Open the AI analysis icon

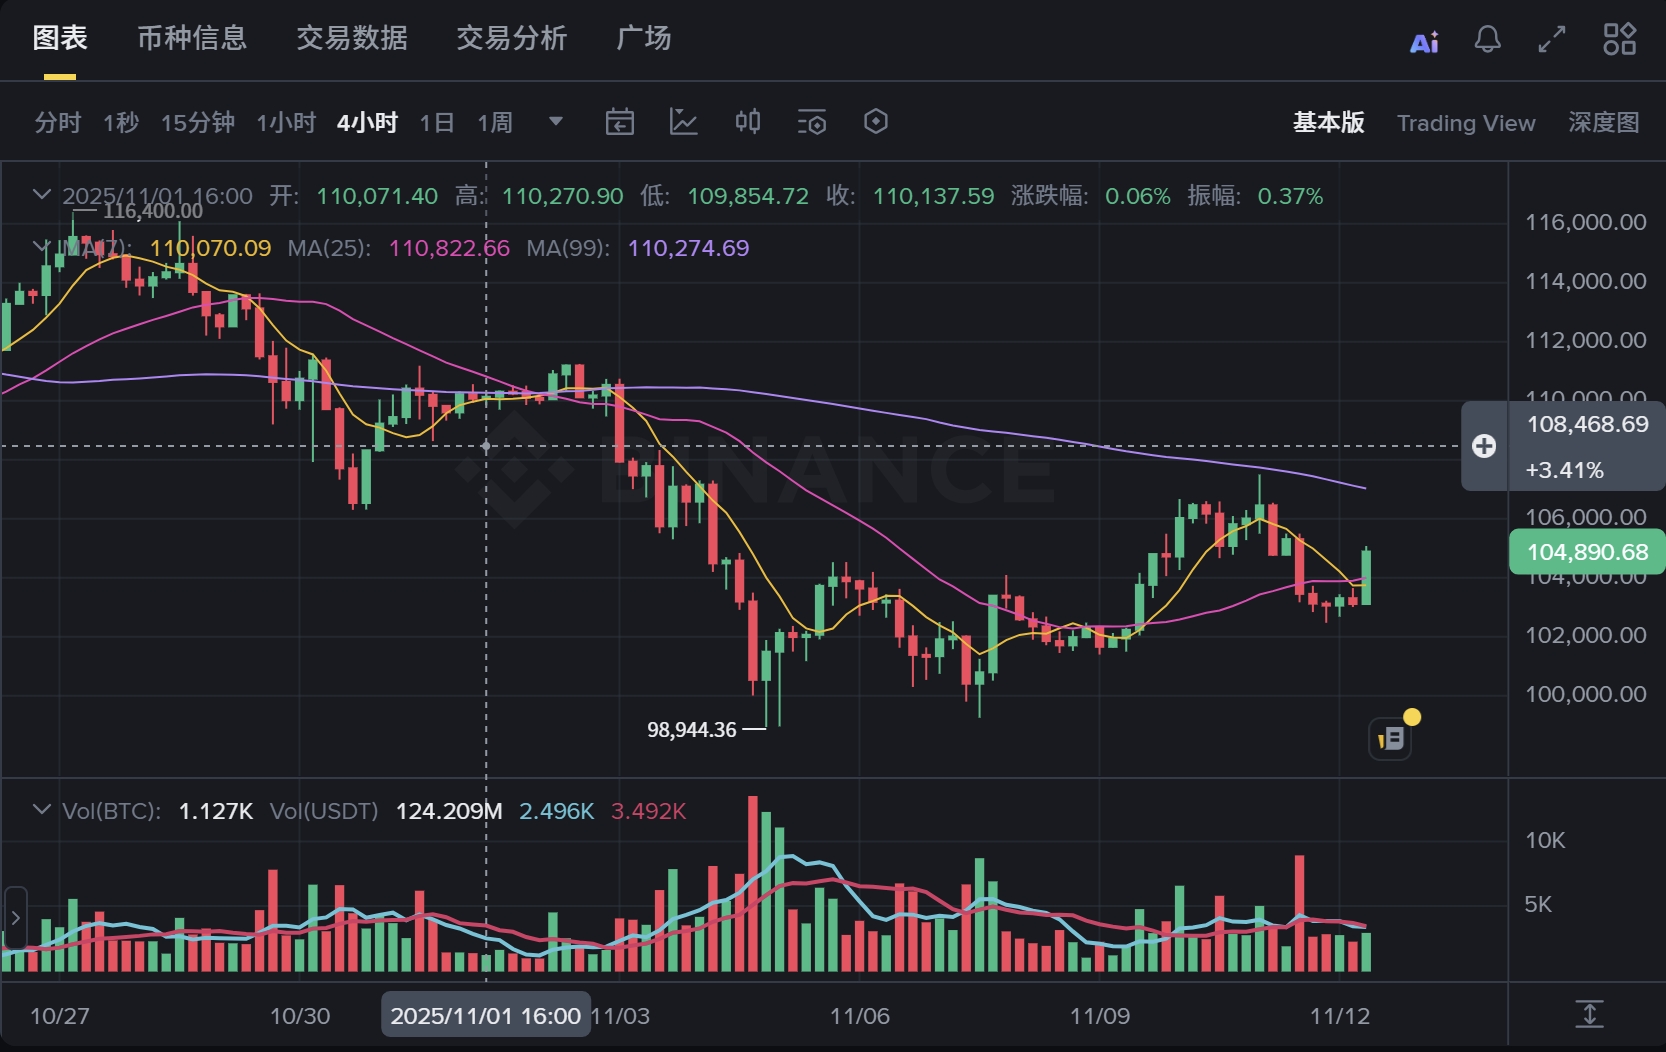(1424, 41)
